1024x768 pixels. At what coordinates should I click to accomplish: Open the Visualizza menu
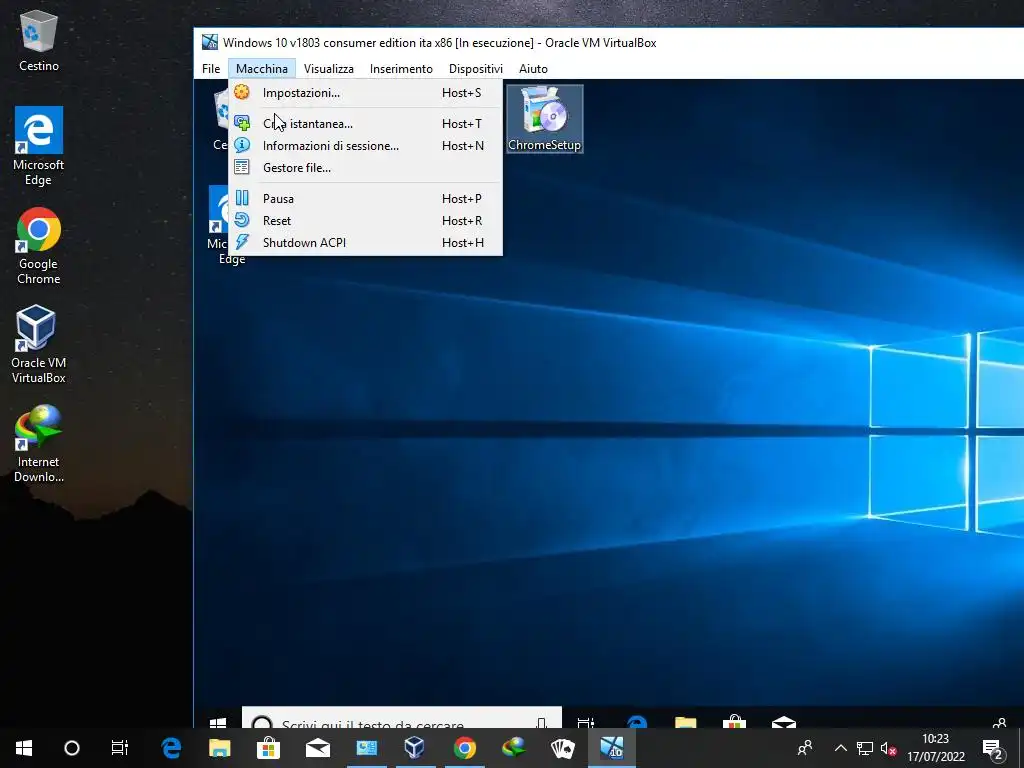click(328, 69)
